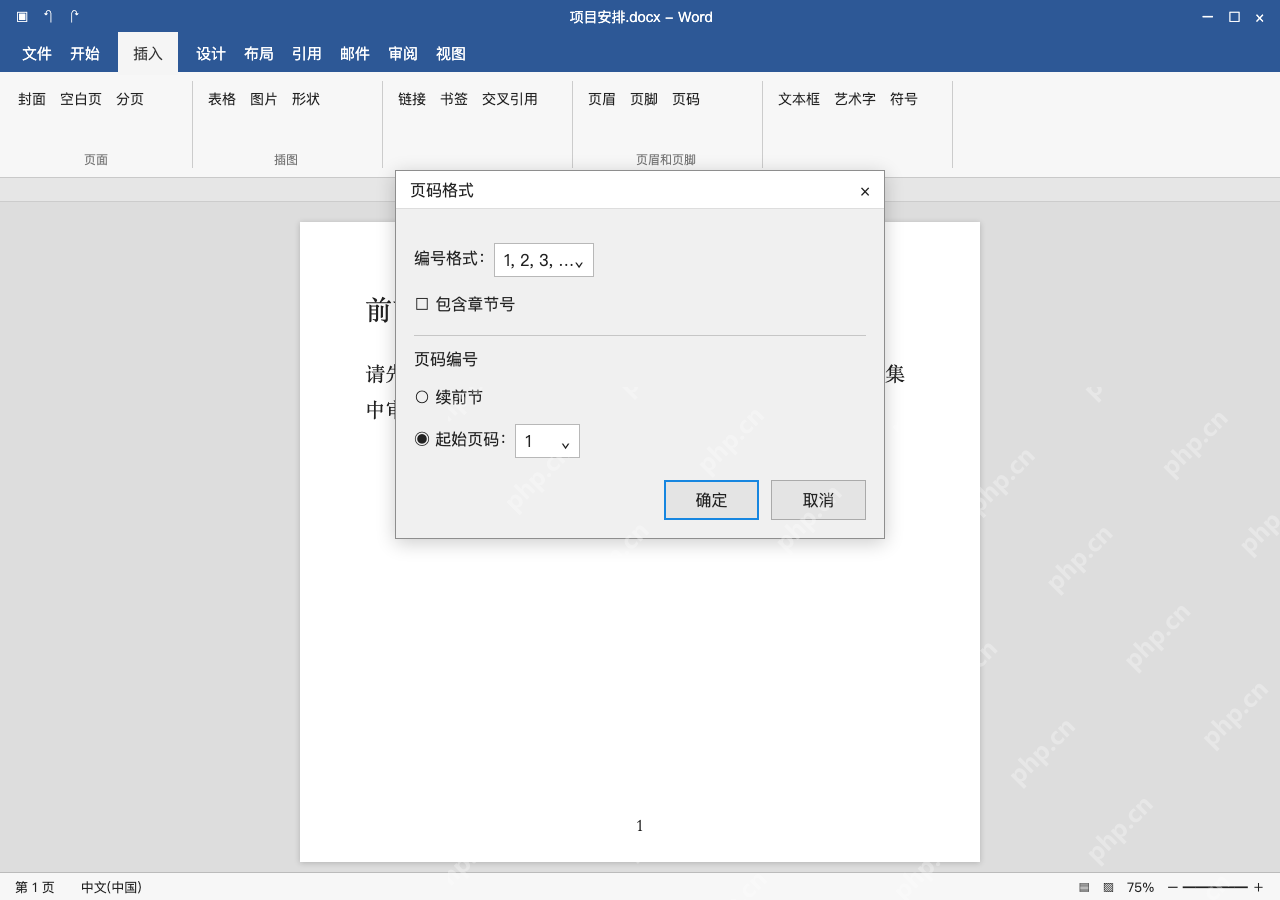Open the 审阅 ribbon tab
The image size is (1280, 900).
click(x=403, y=54)
